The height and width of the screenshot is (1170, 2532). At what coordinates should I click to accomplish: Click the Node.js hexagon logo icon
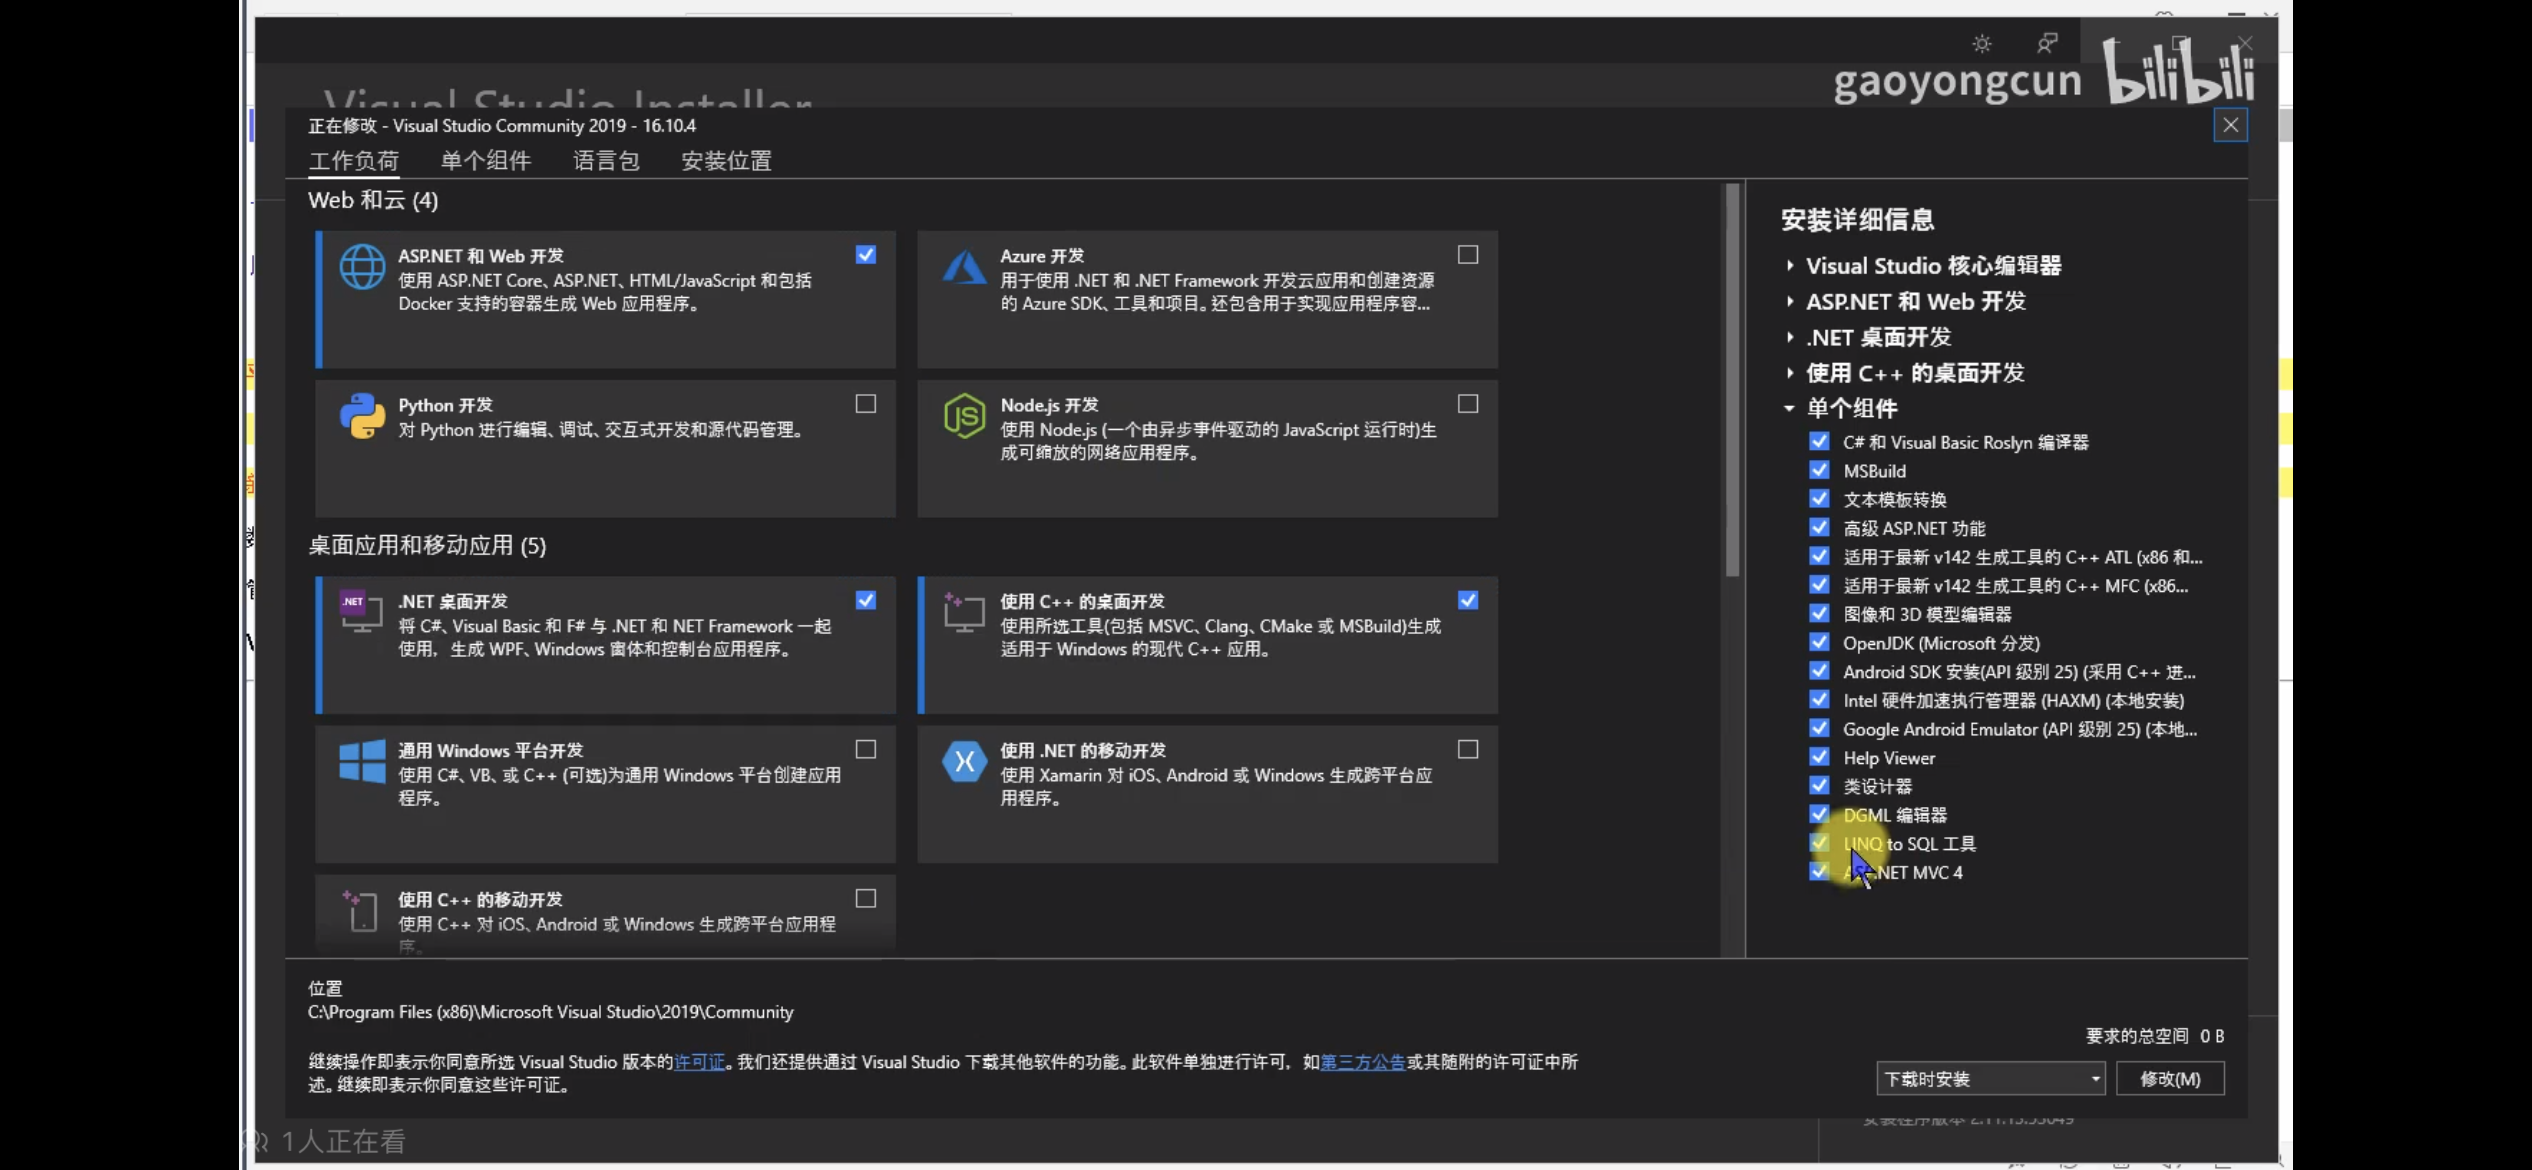pyautogui.click(x=964, y=416)
